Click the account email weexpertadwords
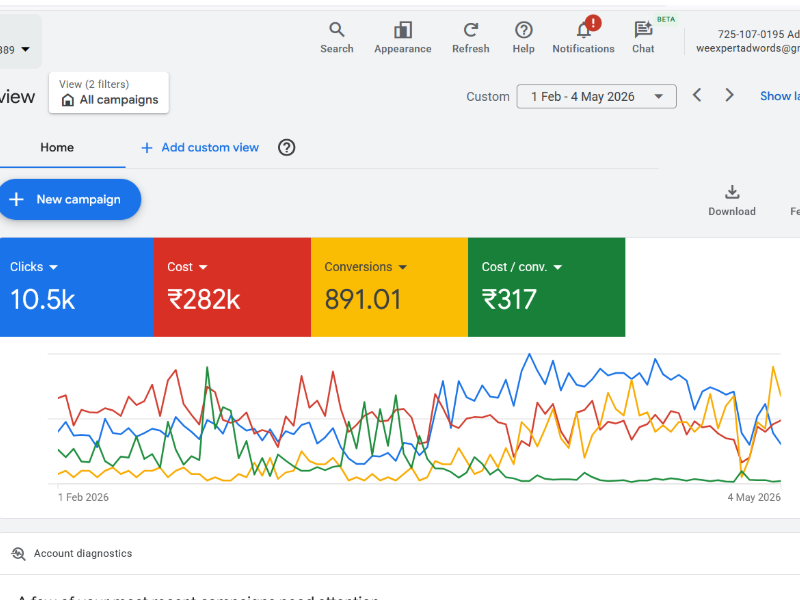 [x=747, y=48]
